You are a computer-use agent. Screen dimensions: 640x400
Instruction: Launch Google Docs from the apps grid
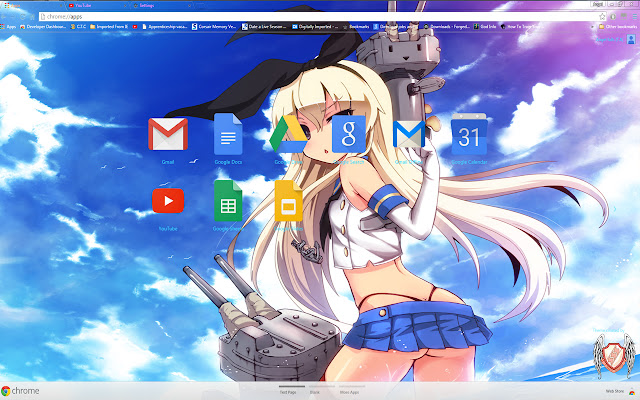228,134
